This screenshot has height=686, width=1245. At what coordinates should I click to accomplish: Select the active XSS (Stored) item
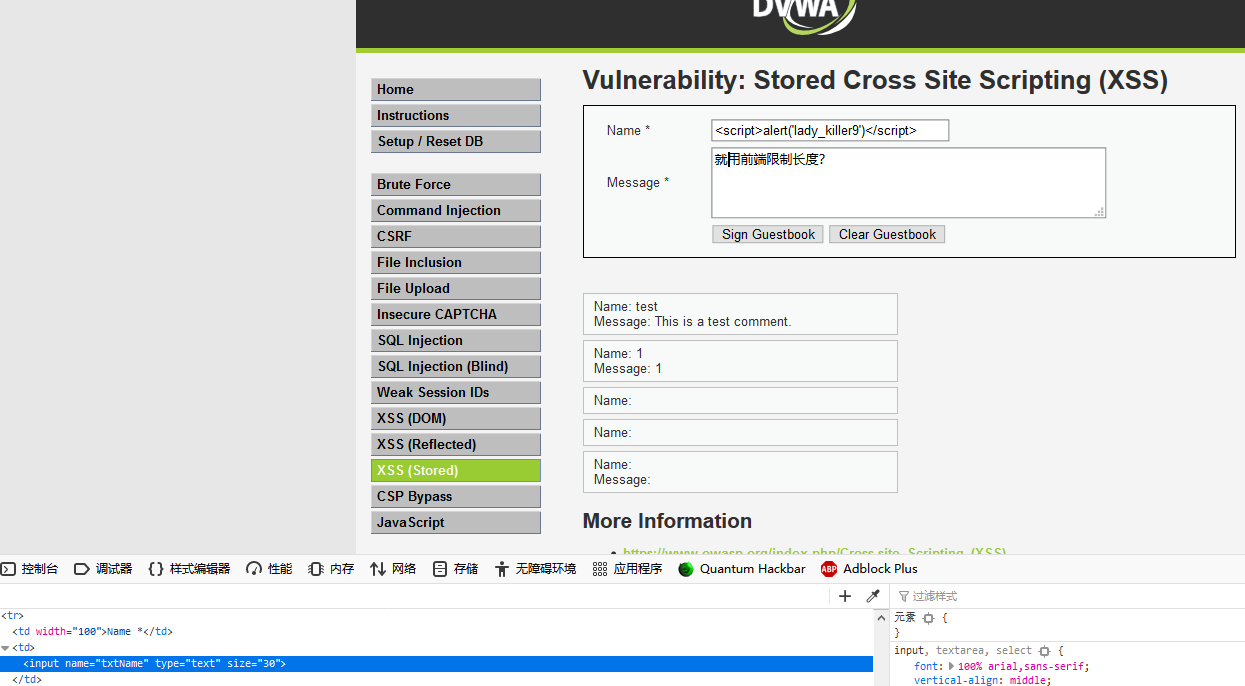click(x=455, y=470)
